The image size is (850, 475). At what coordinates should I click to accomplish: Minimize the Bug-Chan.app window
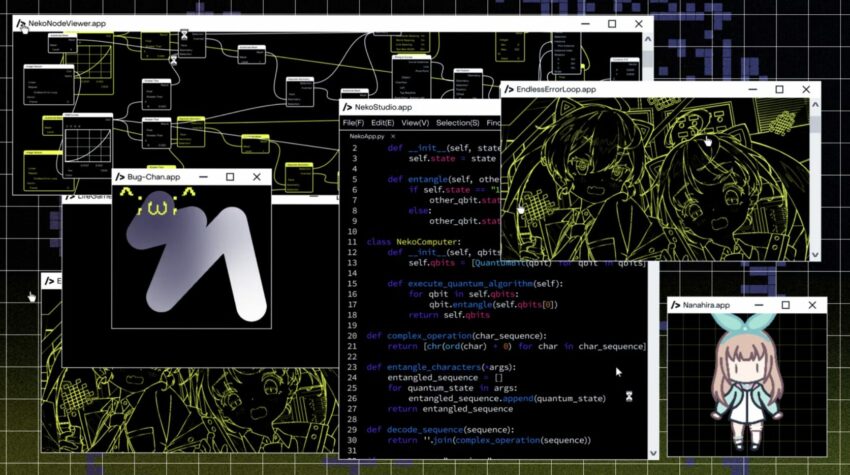coord(203,177)
